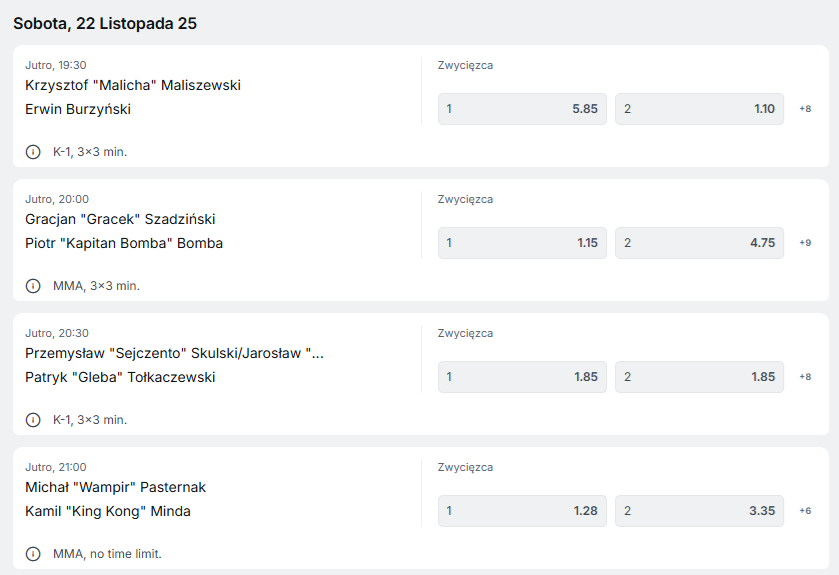The height and width of the screenshot is (575, 839).
Task: Open Krzysztof "Malicha" Maliszewski fight details
Action: click(133, 86)
